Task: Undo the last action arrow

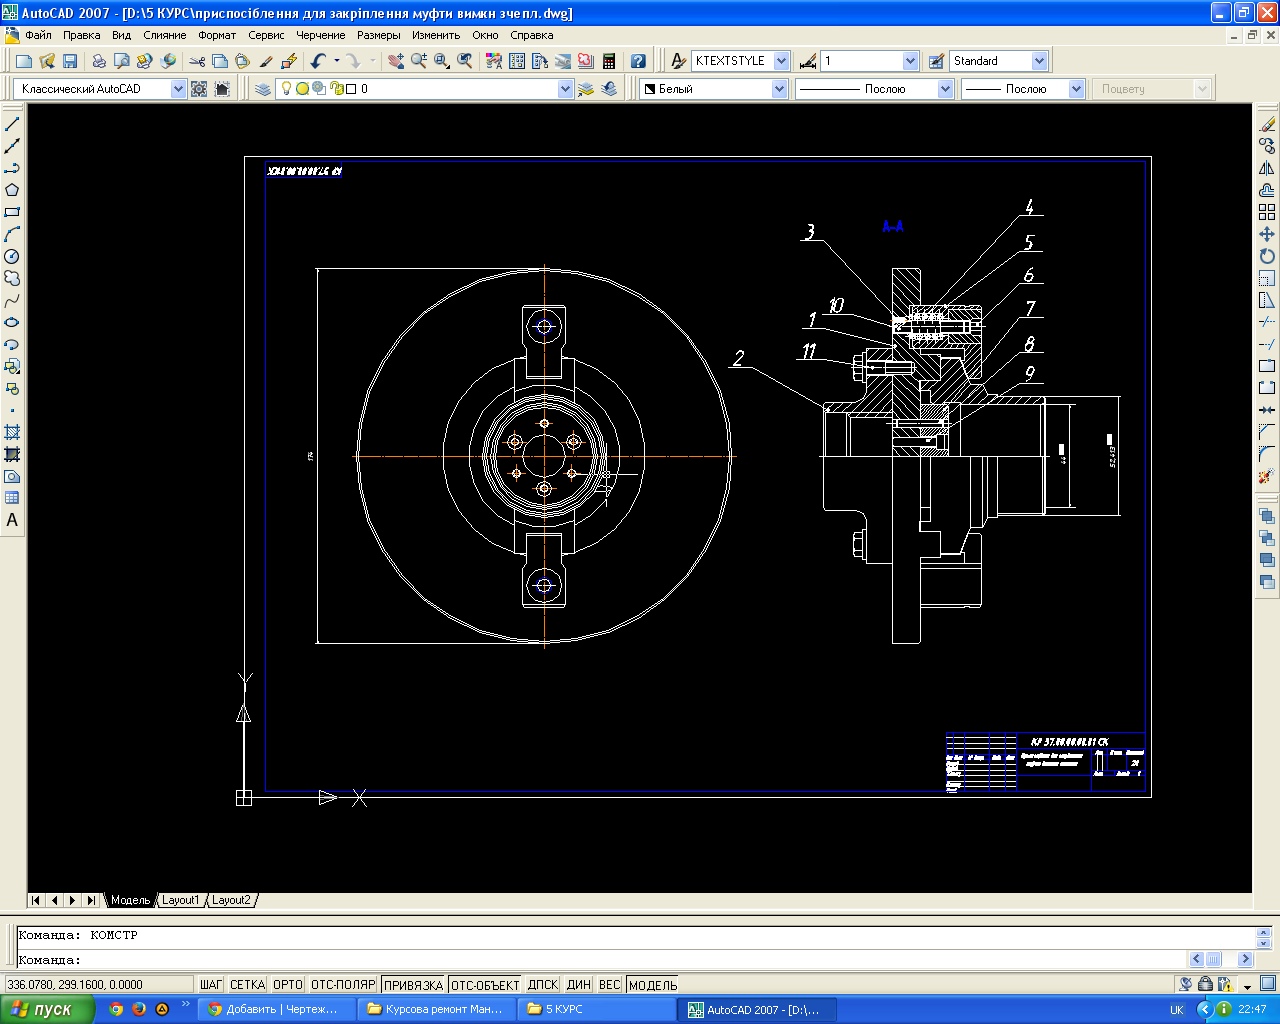Action: (318, 61)
